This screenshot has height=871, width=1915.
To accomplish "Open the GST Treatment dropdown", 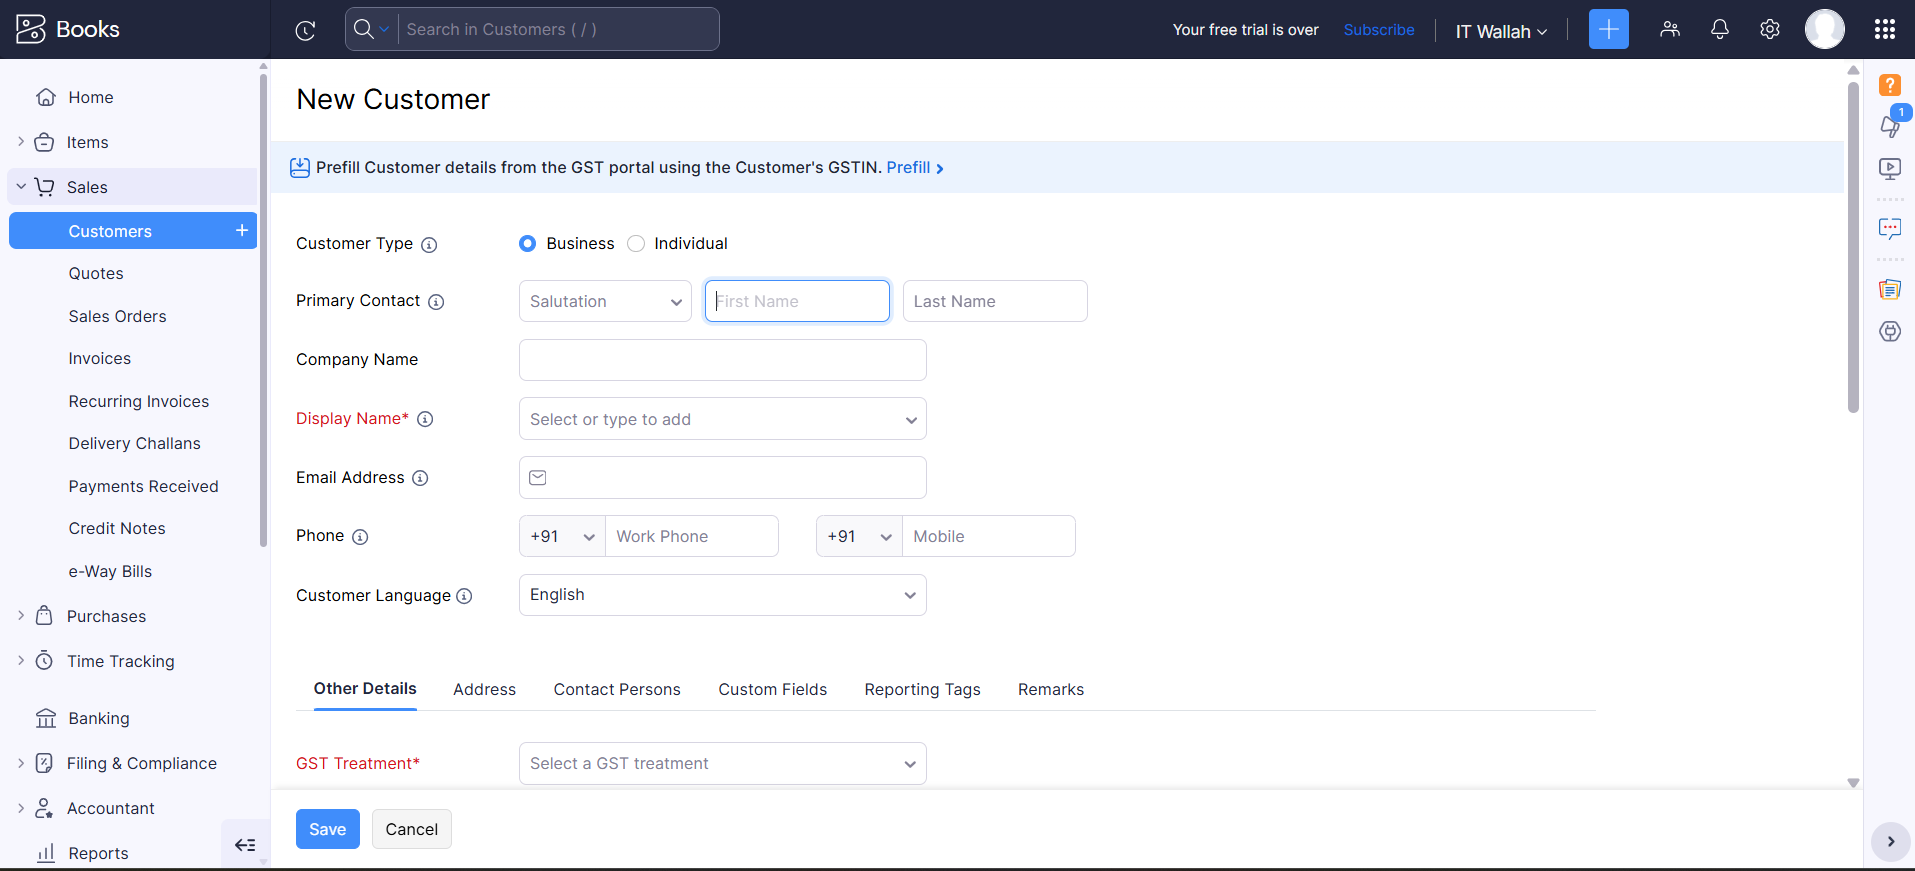I will (x=723, y=763).
